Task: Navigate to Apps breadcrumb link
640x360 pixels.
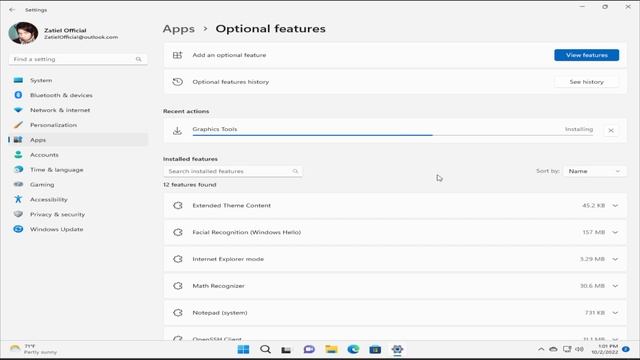Action: (x=179, y=29)
